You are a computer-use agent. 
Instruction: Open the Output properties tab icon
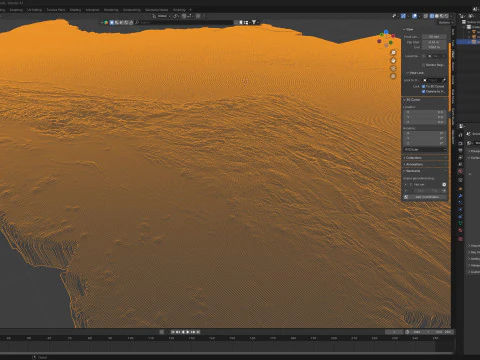pos(460,150)
